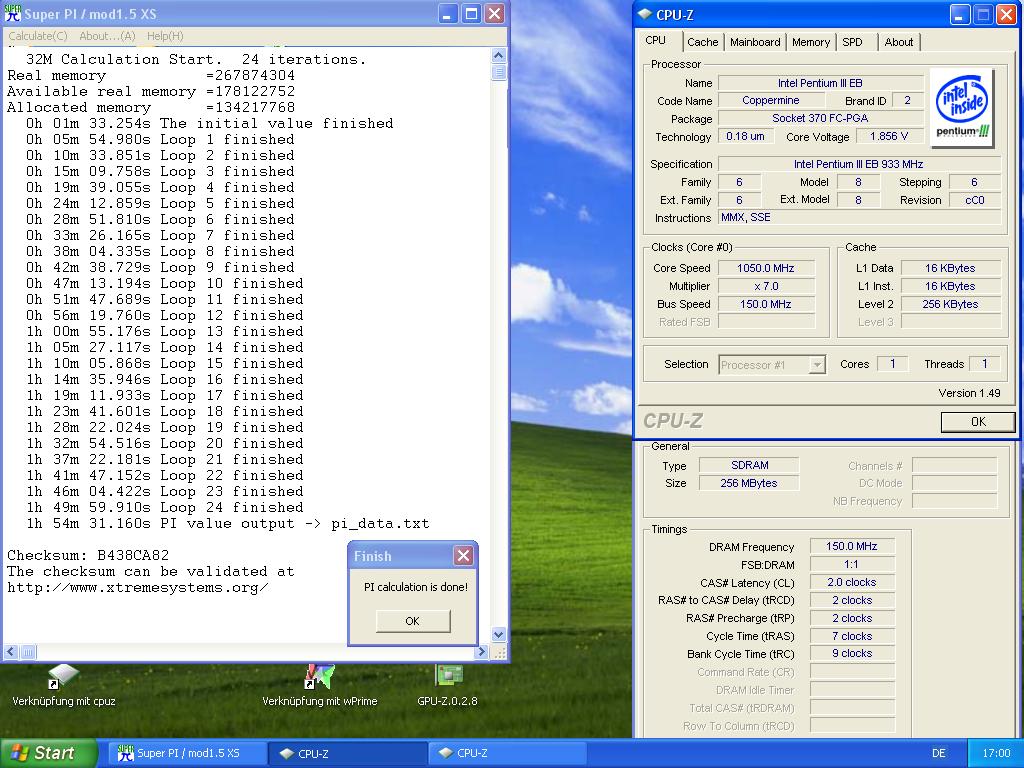
Task: Click the Core Voltage 1.856 V value
Action: pos(889,136)
